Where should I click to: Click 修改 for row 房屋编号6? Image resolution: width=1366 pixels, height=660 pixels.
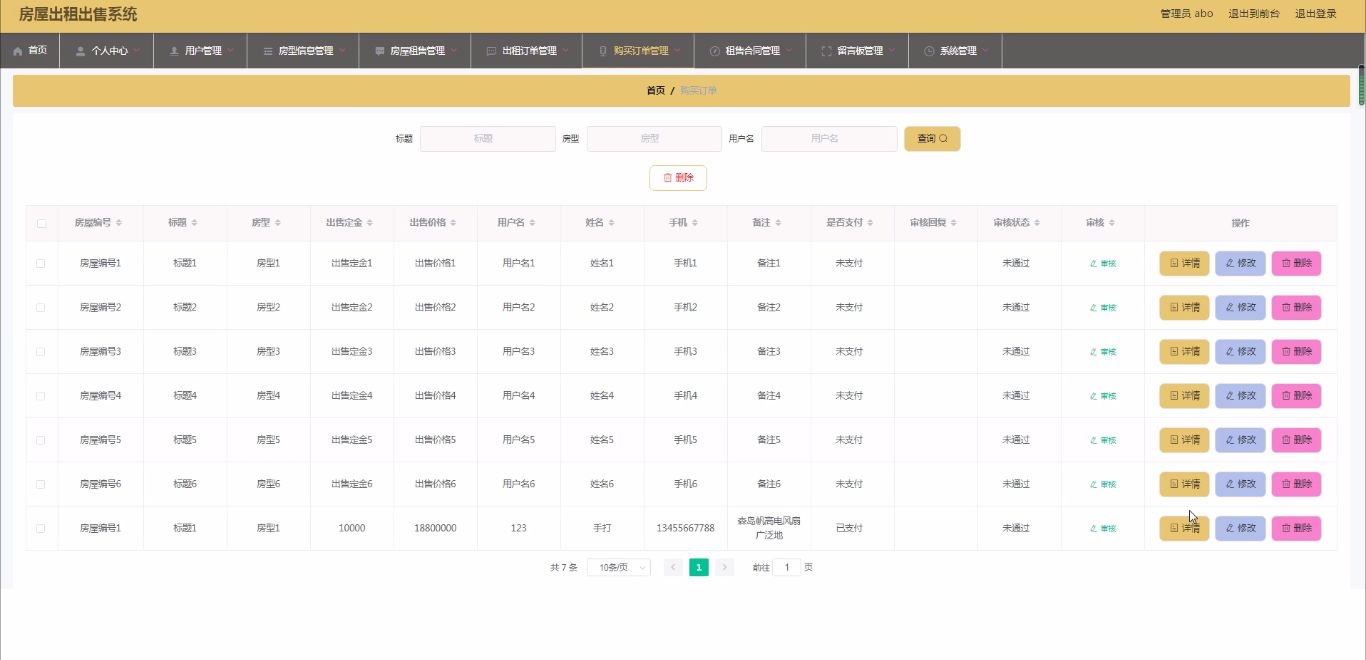pos(1240,484)
